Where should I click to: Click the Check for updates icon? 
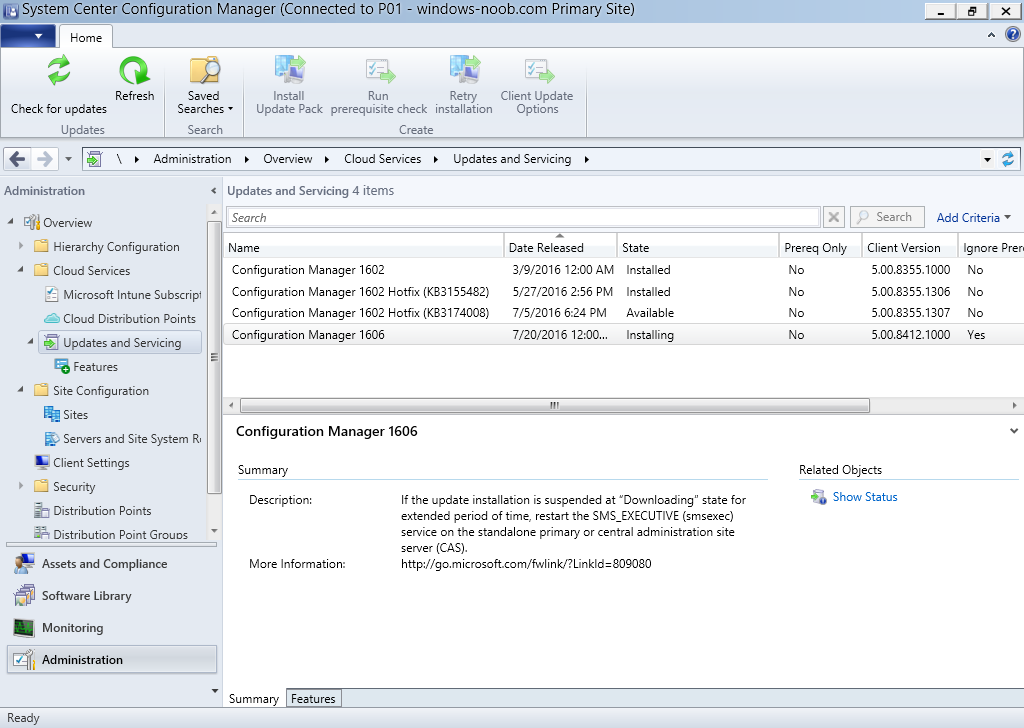[59, 71]
